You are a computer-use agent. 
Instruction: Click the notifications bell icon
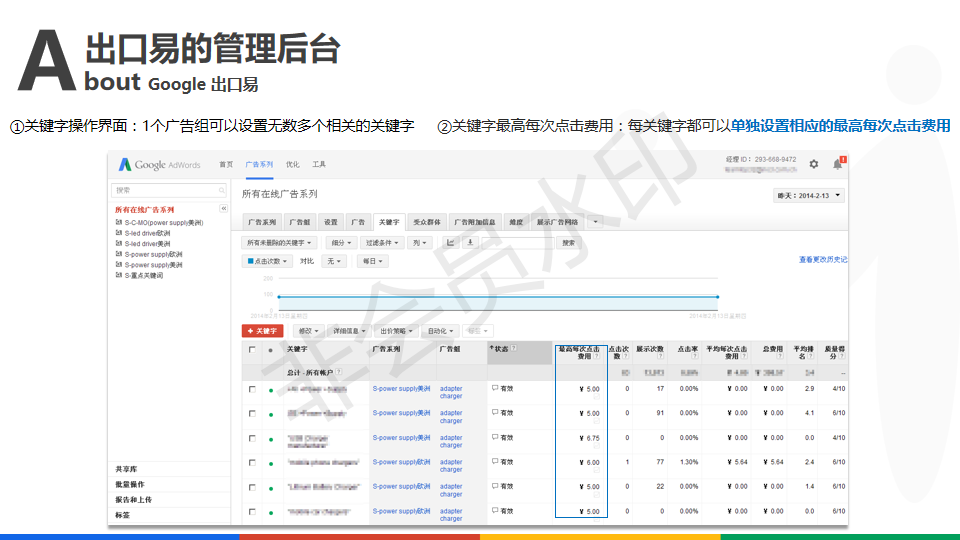(x=838, y=164)
